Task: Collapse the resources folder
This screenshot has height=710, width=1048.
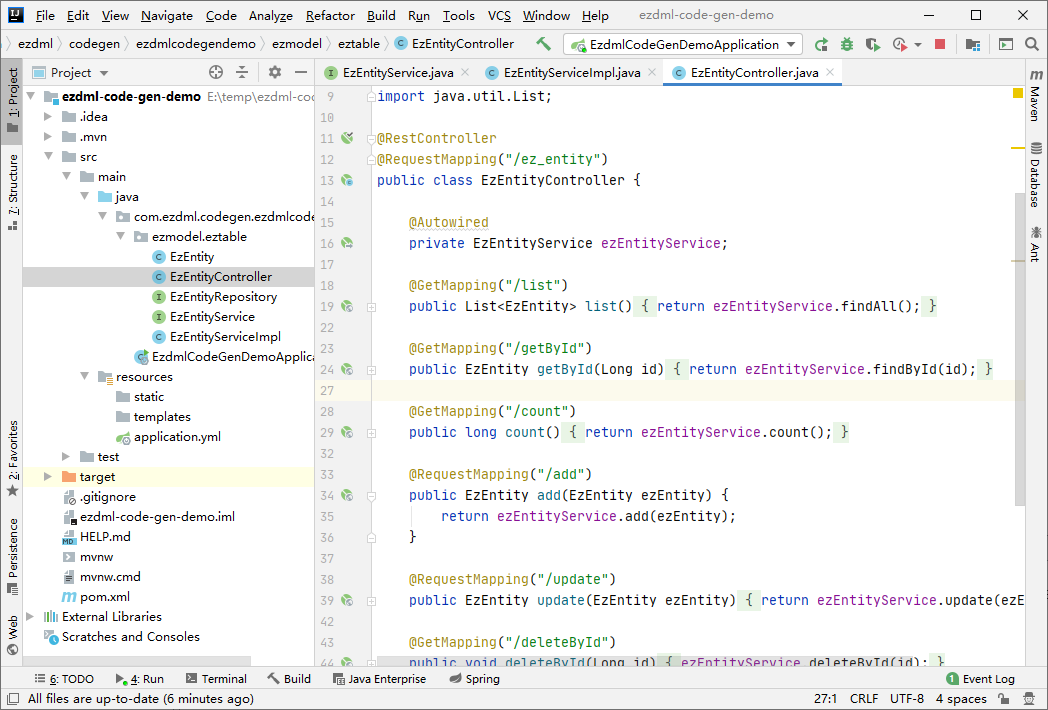Action: click(x=84, y=376)
